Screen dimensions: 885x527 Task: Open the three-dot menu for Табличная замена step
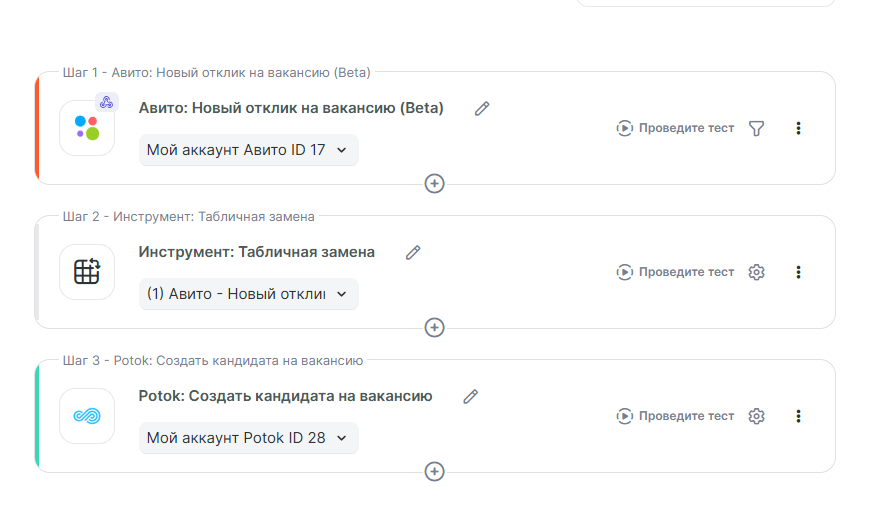click(x=798, y=272)
